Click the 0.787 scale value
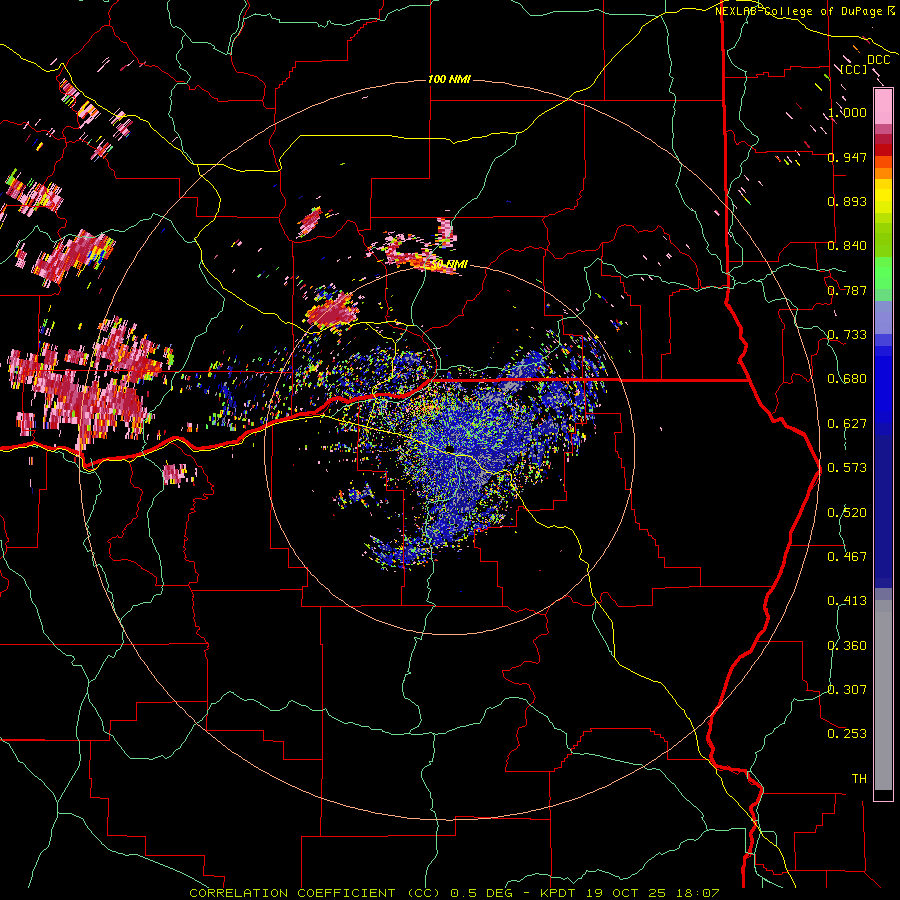Image resolution: width=900 pixels, height=900 pixels. point(847,290)
